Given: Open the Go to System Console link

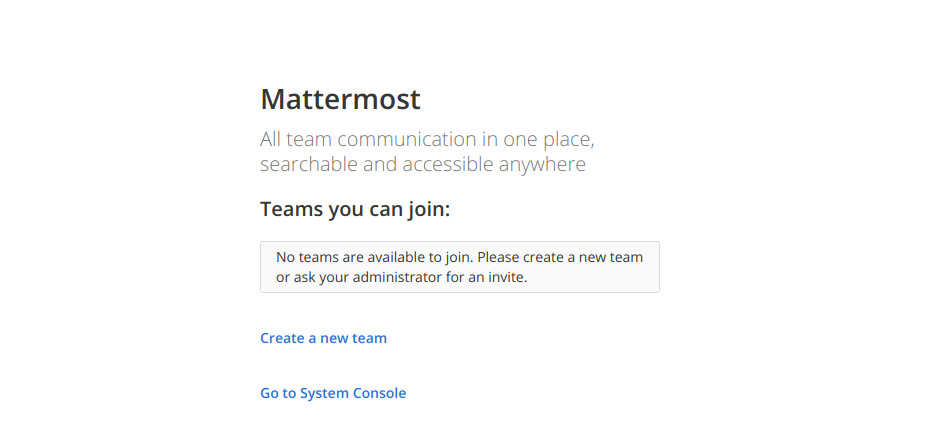Looking at the screenshot, I should click(333, 393).
